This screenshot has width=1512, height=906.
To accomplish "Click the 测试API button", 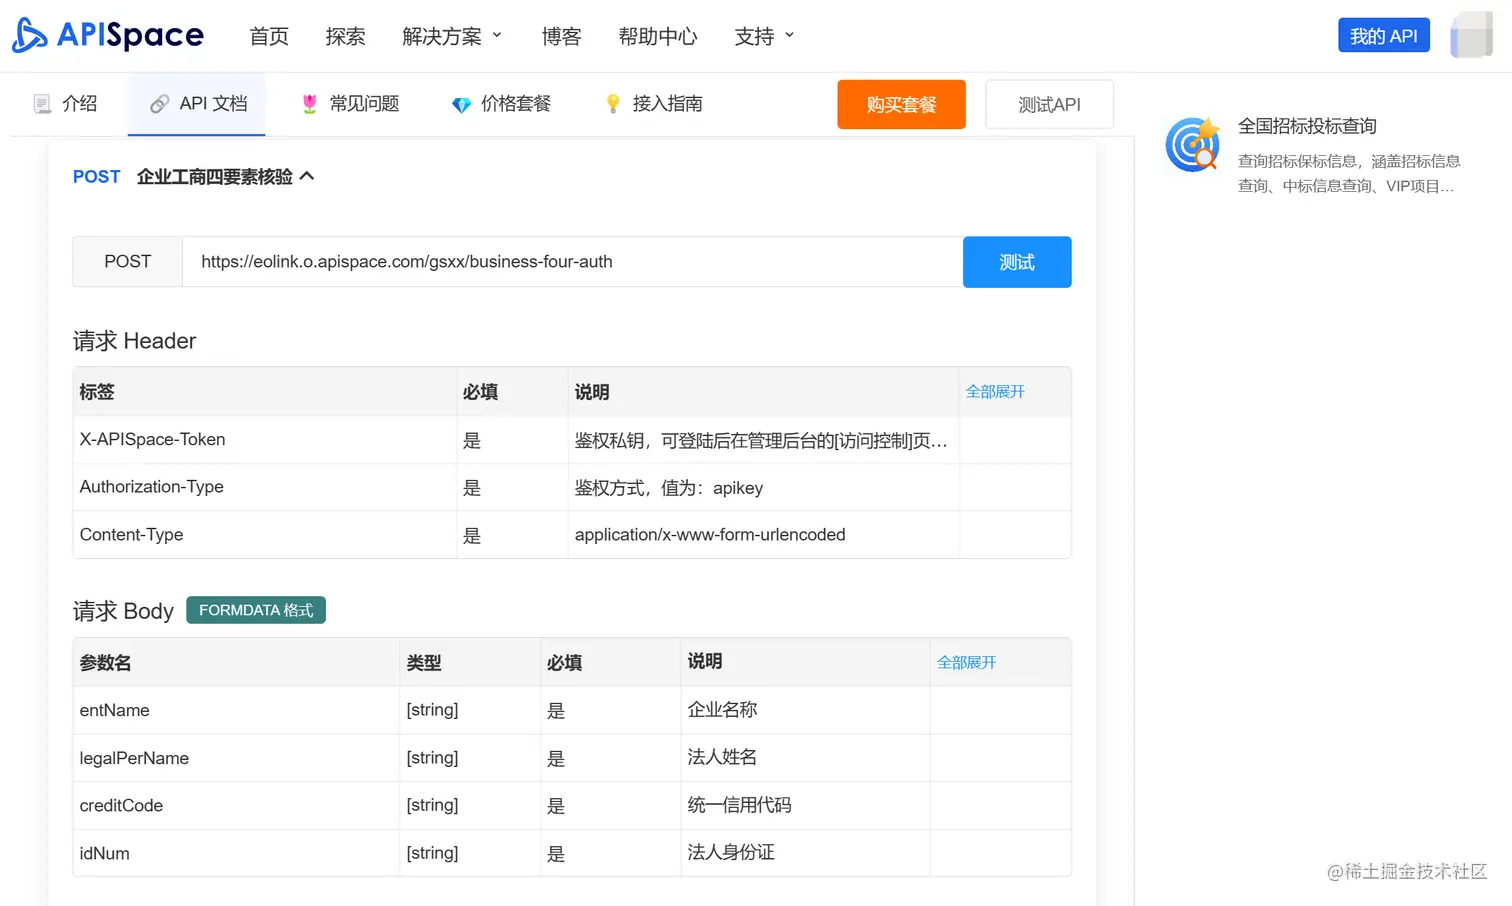I will click(1049, 104).
